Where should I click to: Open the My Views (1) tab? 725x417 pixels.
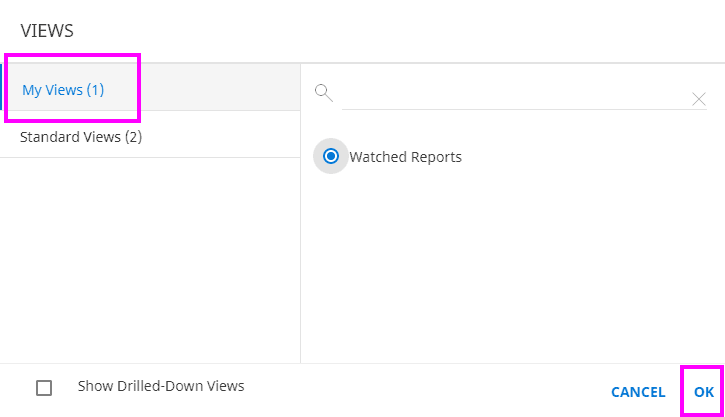click(x=63, y=90)
